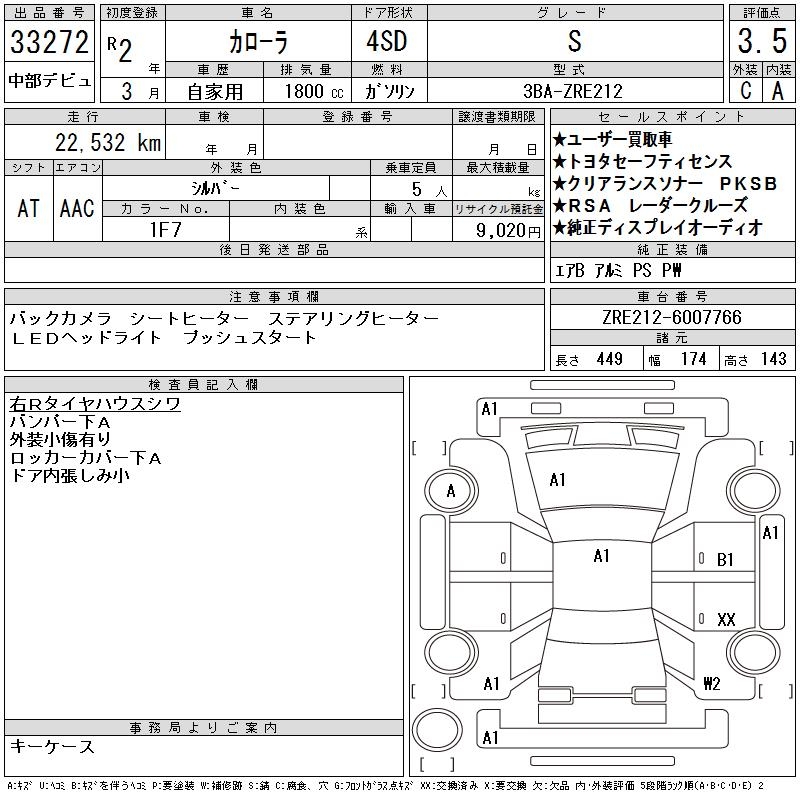Click the damage code legend line
Image resolution: width=800 pixels, height=800 pixels.
(x=385, y=786)
